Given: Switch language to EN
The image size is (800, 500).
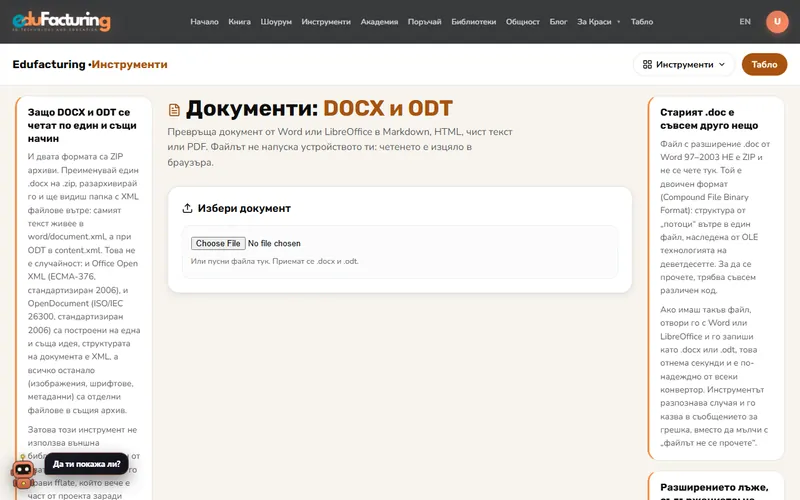Looking at the screenshot, I should pos(745,21).
